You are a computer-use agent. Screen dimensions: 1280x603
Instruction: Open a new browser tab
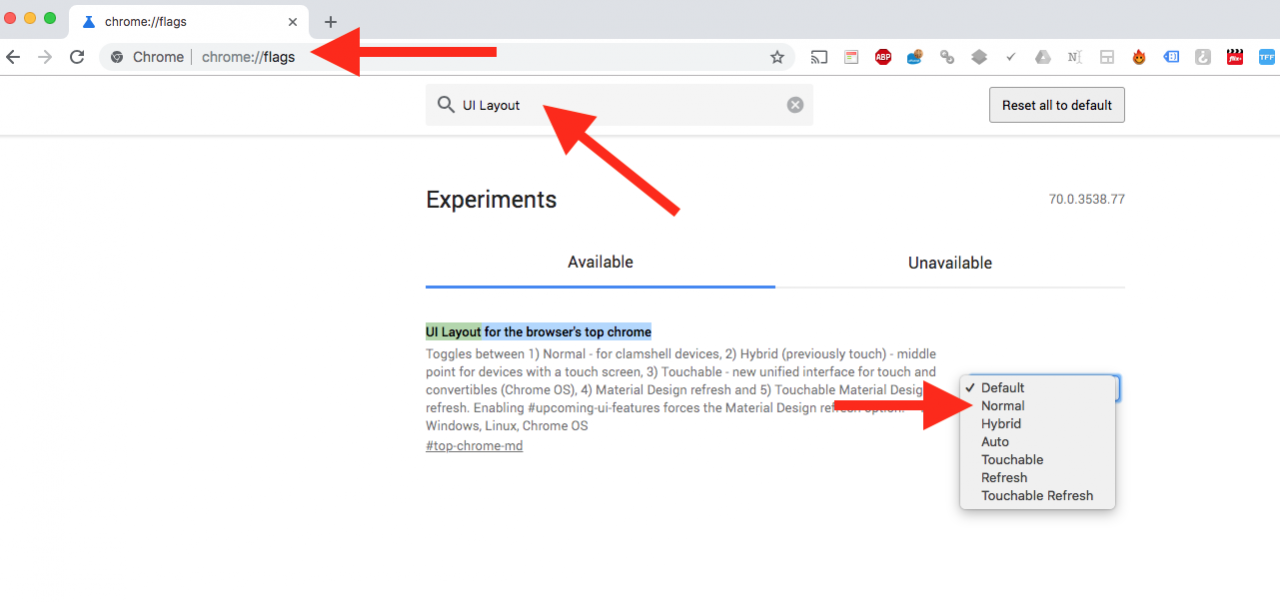coord(331,22)
